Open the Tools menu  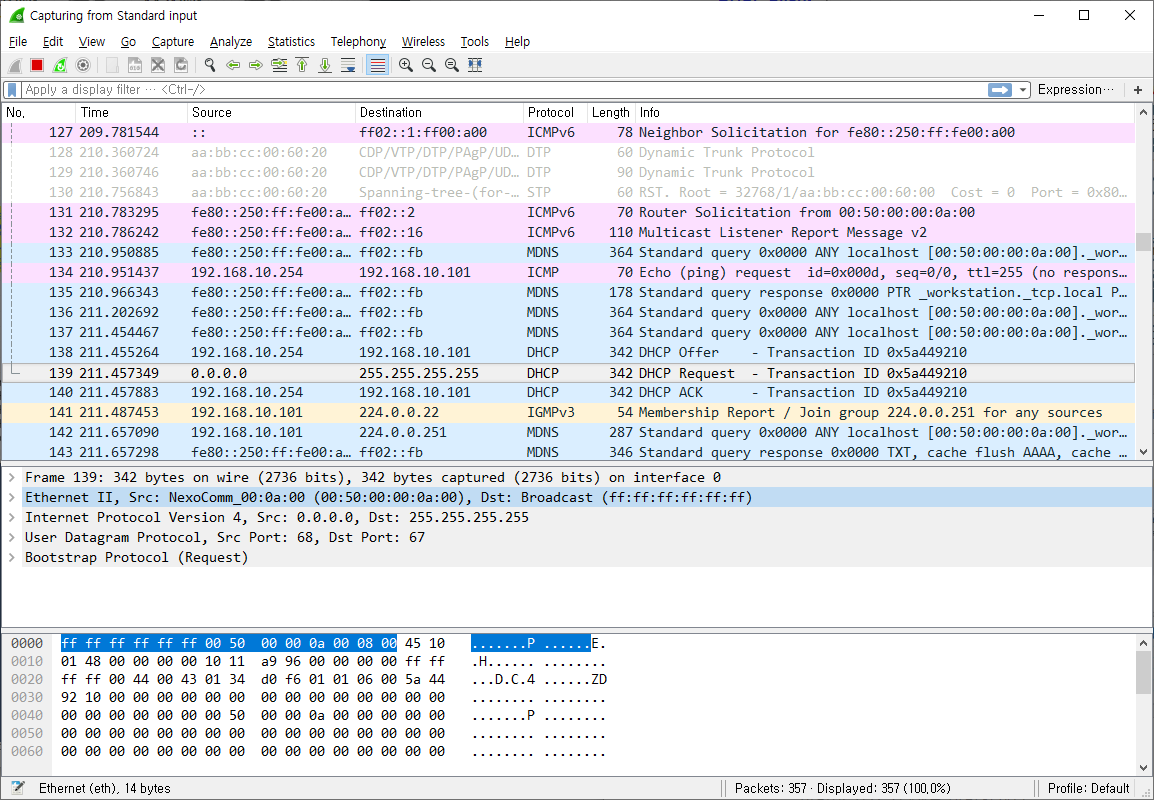[475, 42]
